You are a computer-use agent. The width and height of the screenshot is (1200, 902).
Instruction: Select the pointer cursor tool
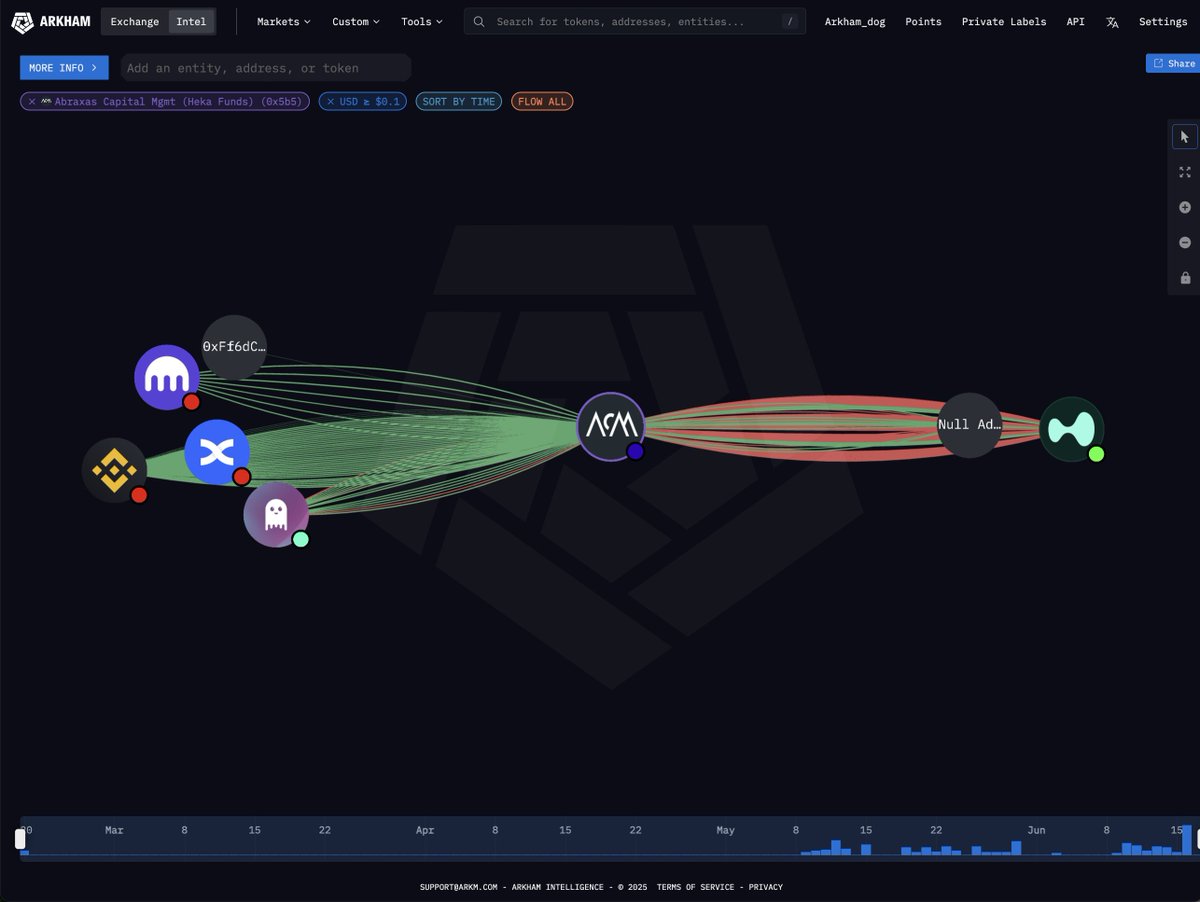(1185, 137)
